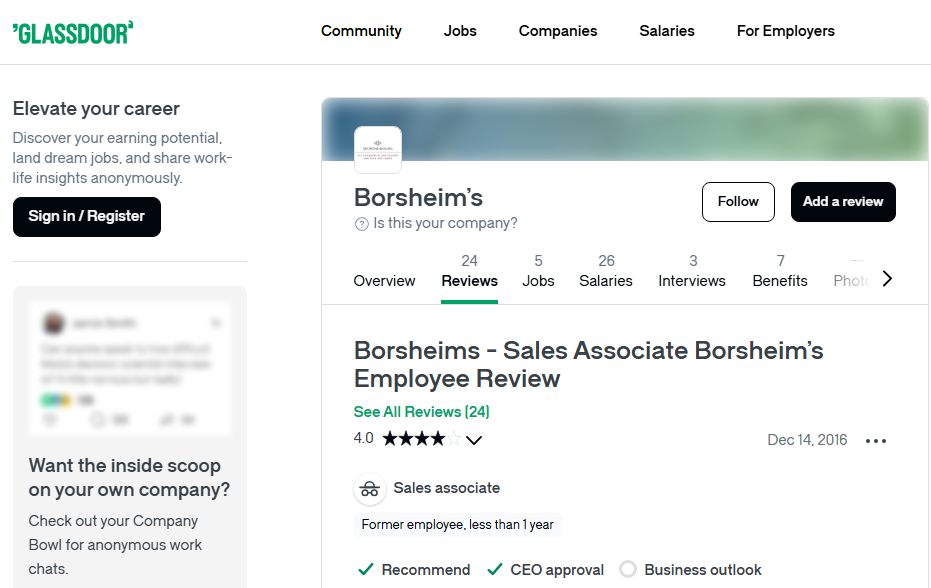The width and height of the screenshot is (931, 588).
Task: Open See All Reviews (24) link
Action: (x=422, y=412)
